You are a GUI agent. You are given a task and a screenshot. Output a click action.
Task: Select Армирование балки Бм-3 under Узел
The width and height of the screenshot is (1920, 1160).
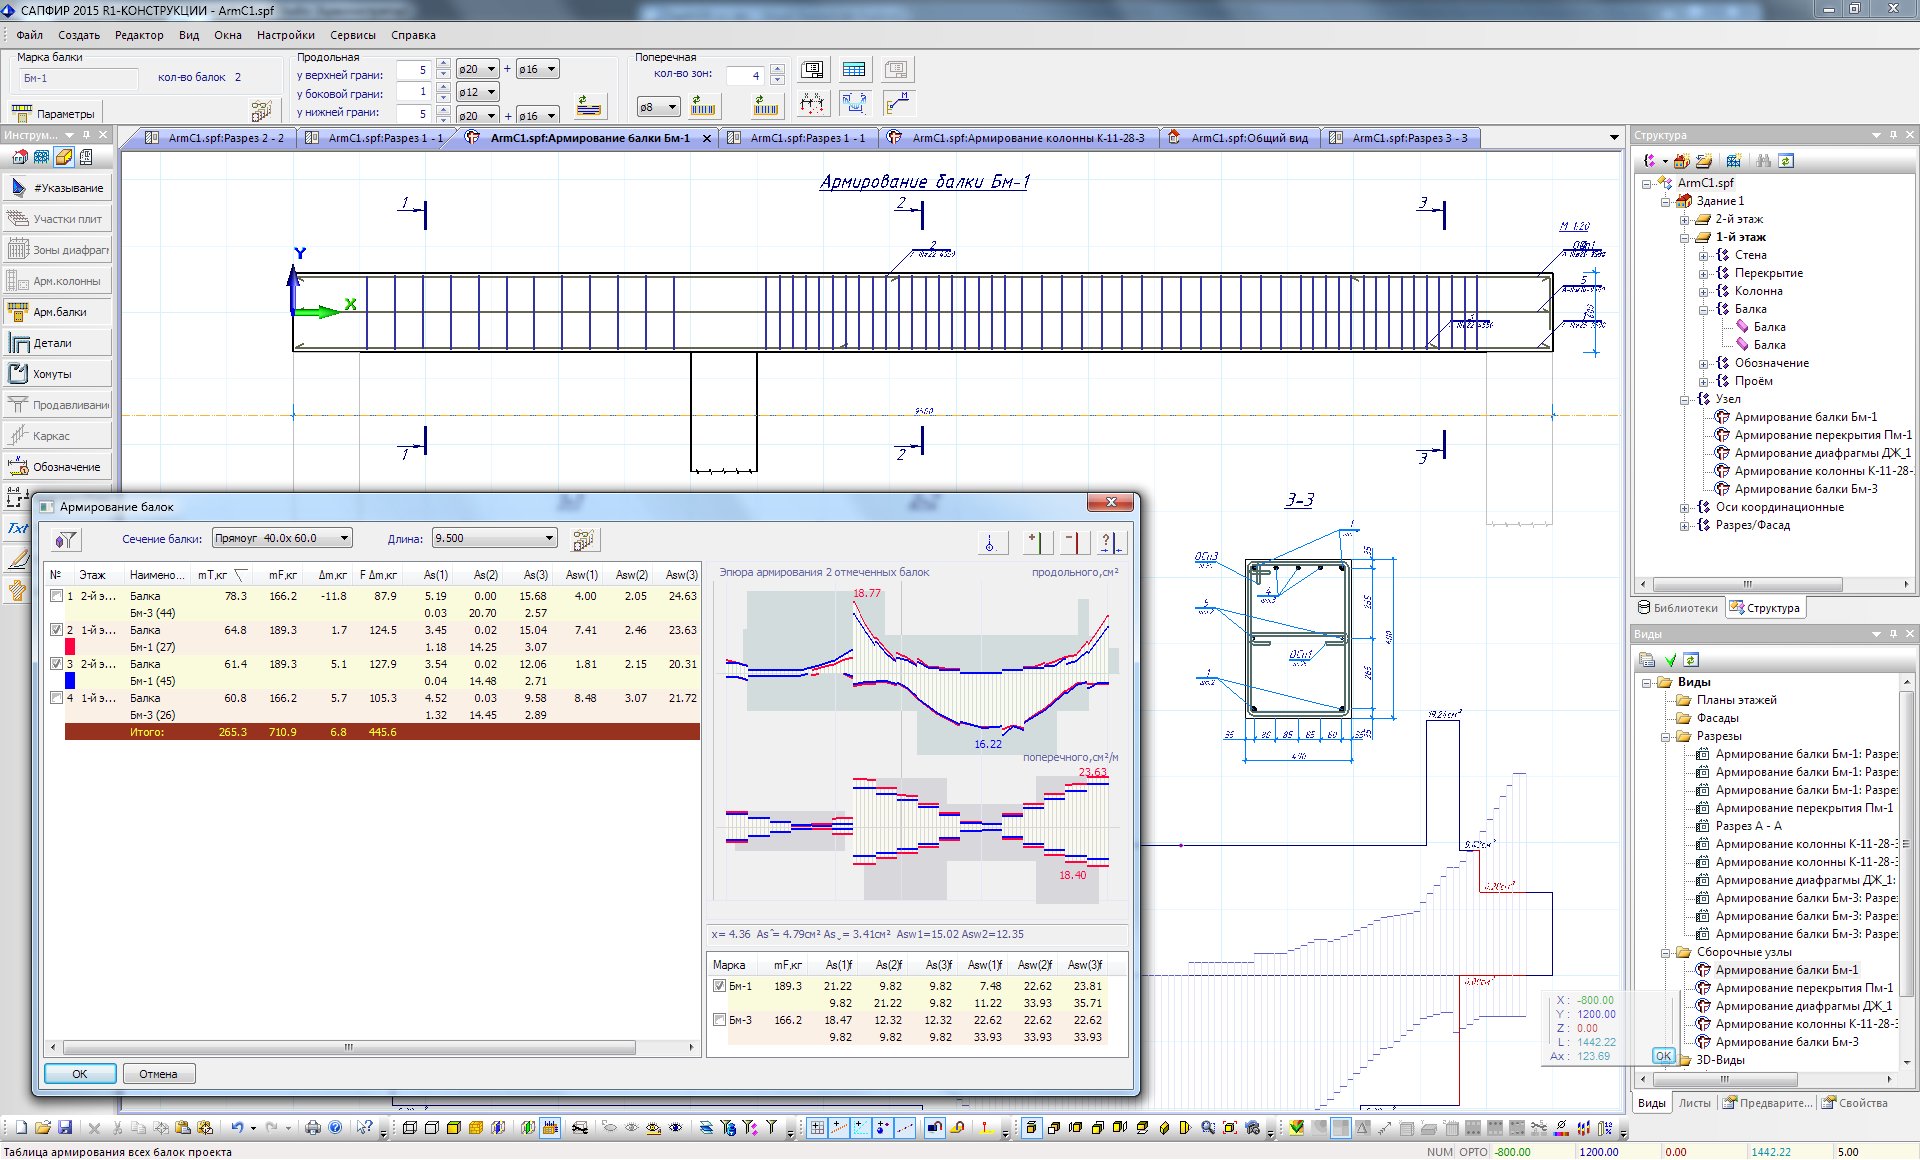coord(1805,489)
